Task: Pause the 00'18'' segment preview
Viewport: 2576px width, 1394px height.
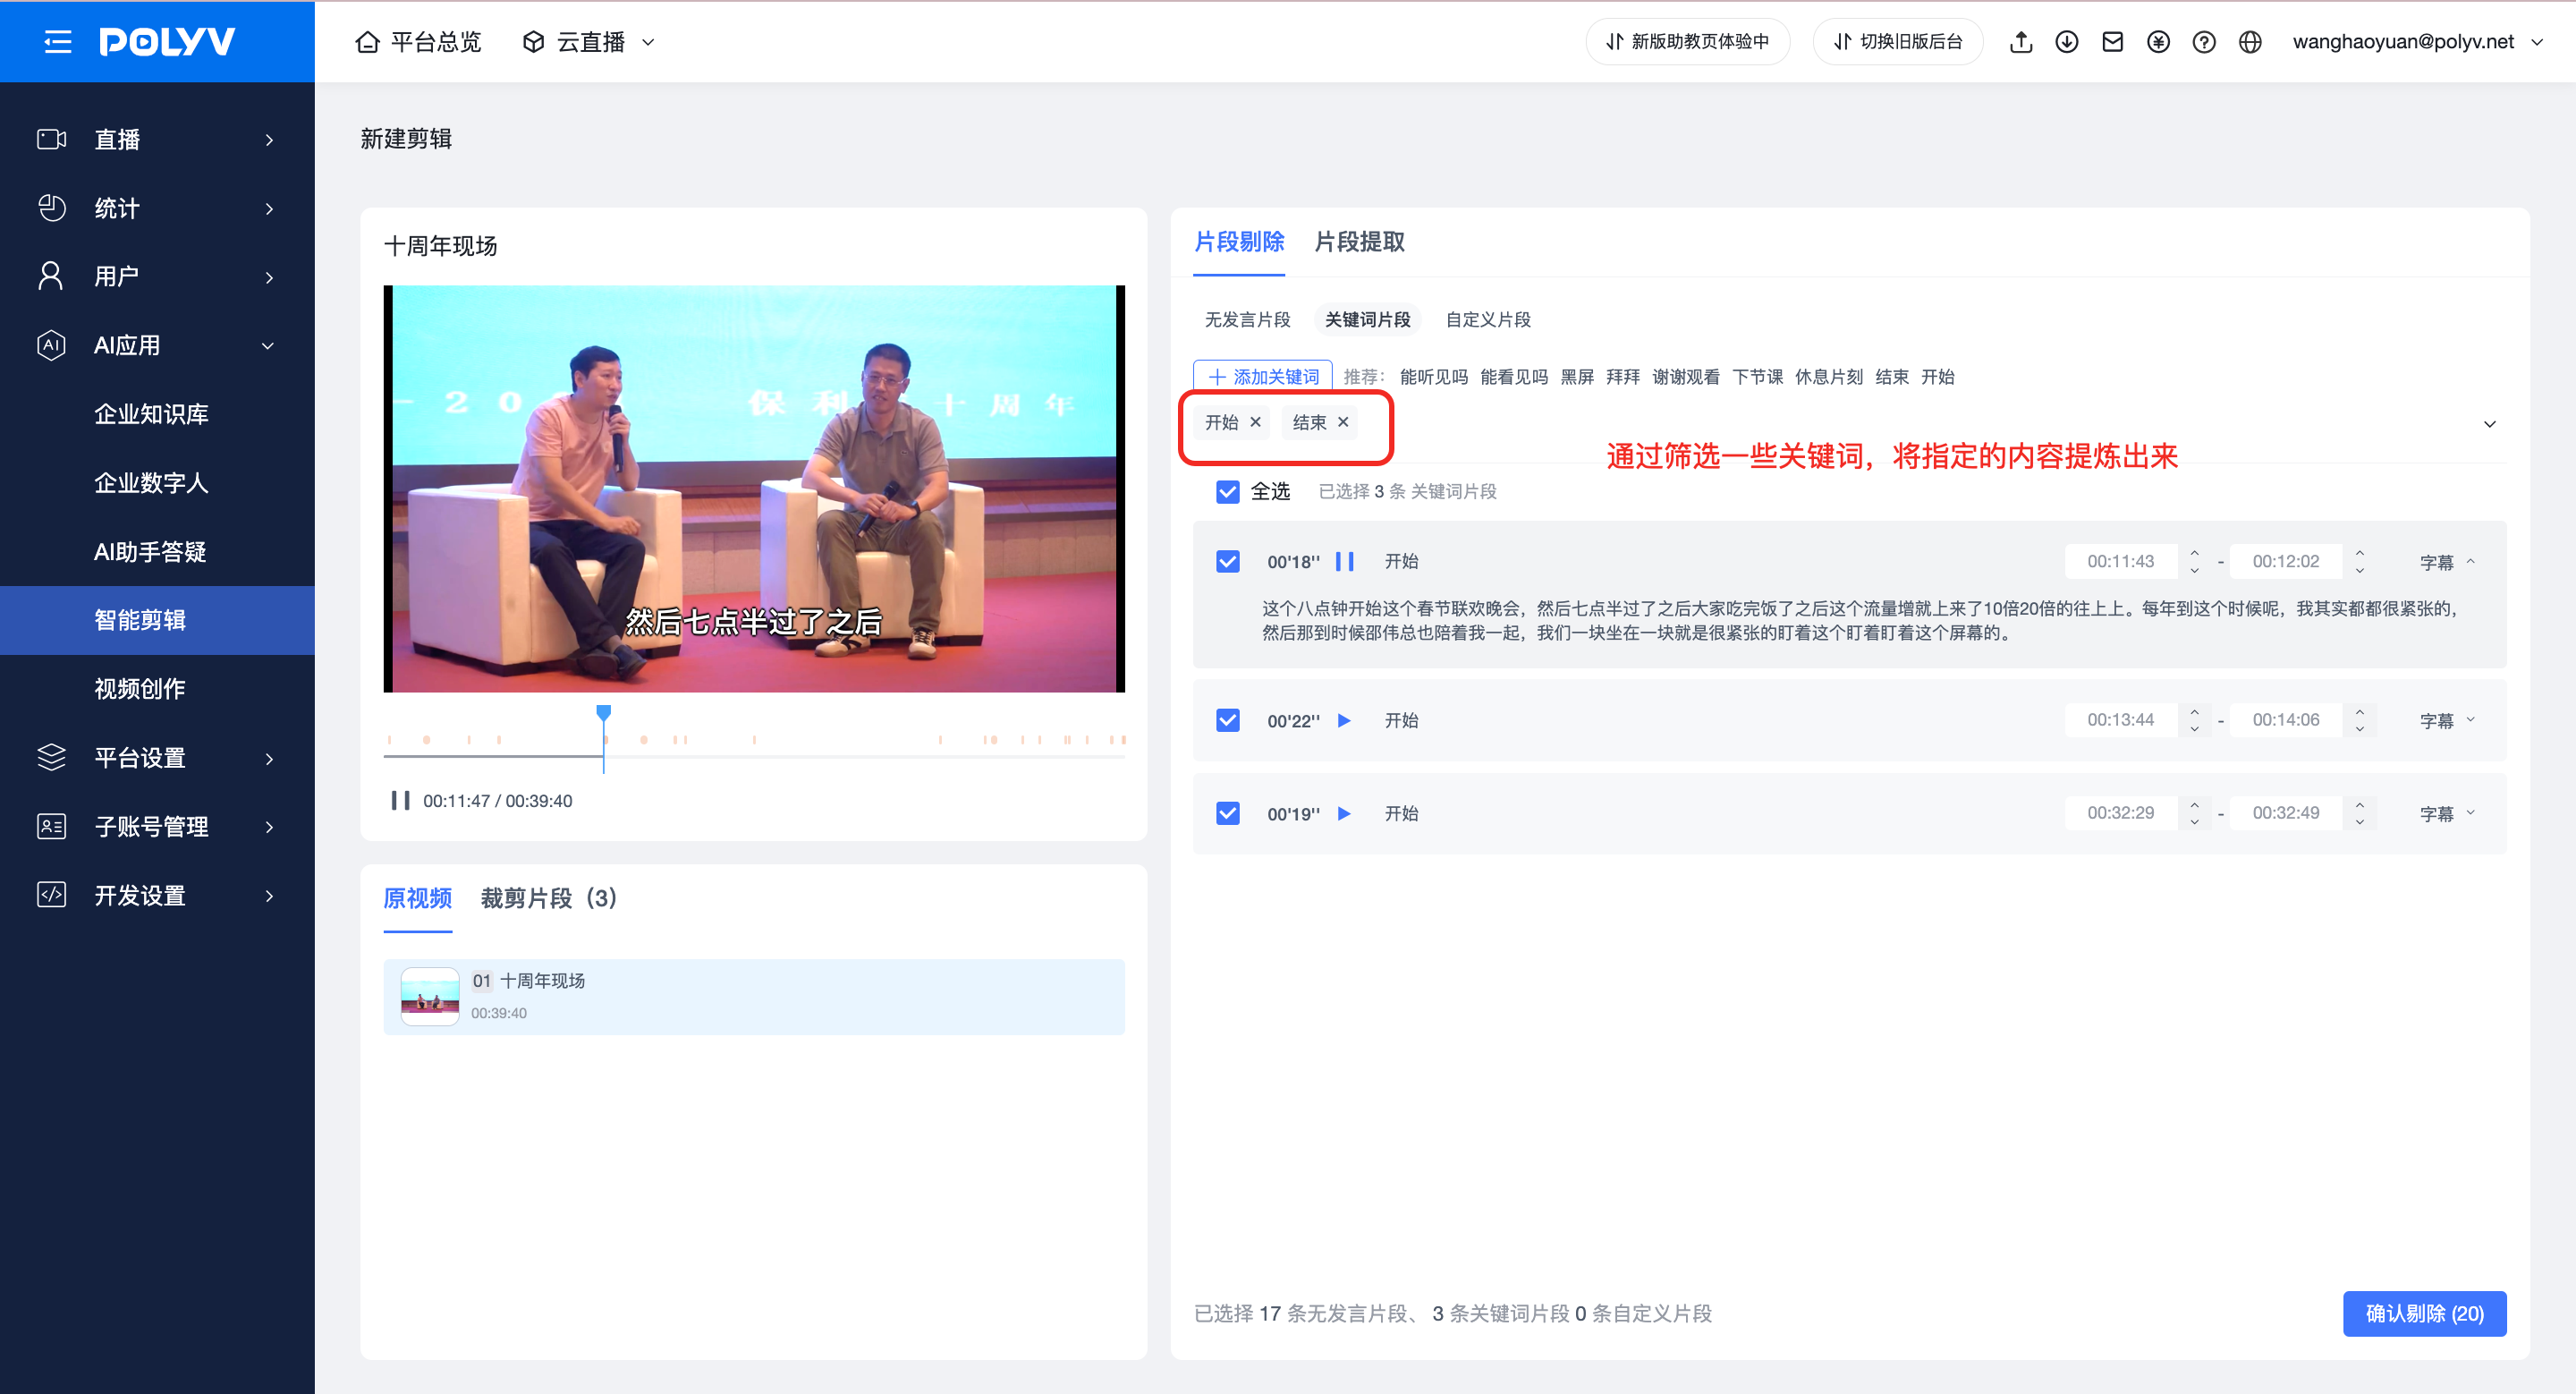Action: 1345,562
